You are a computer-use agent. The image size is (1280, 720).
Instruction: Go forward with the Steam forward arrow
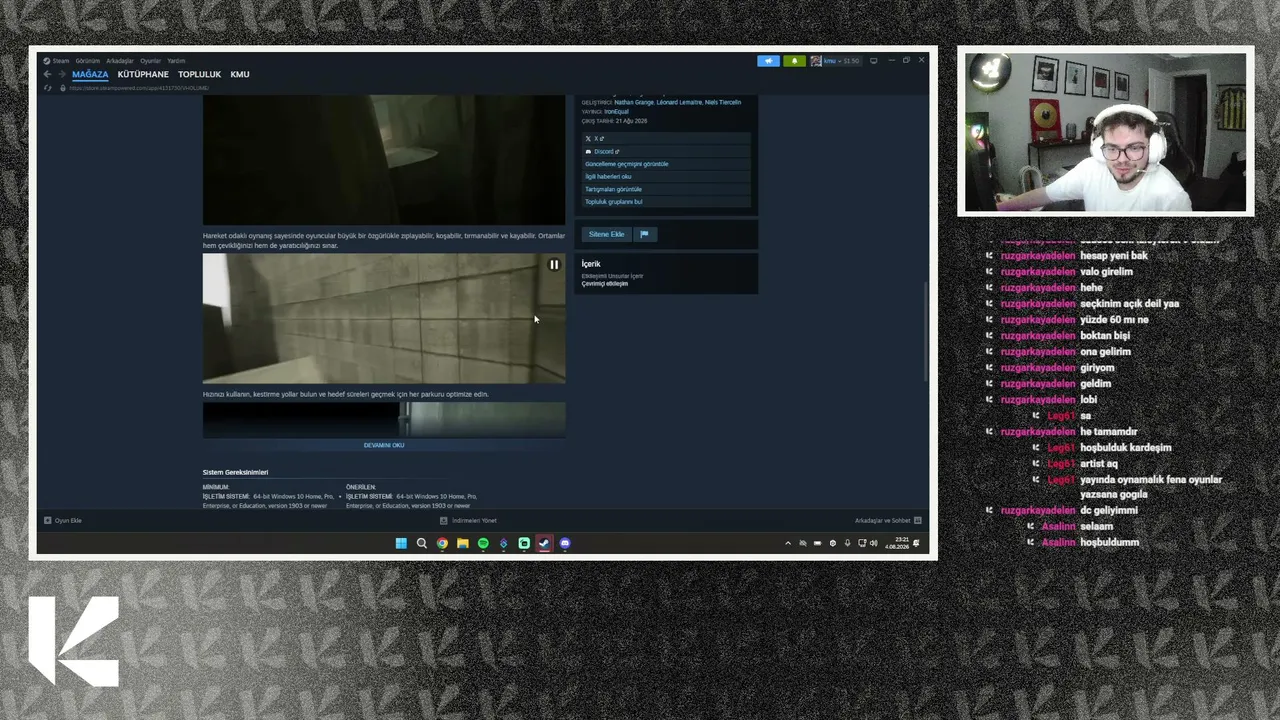[61, 74]
